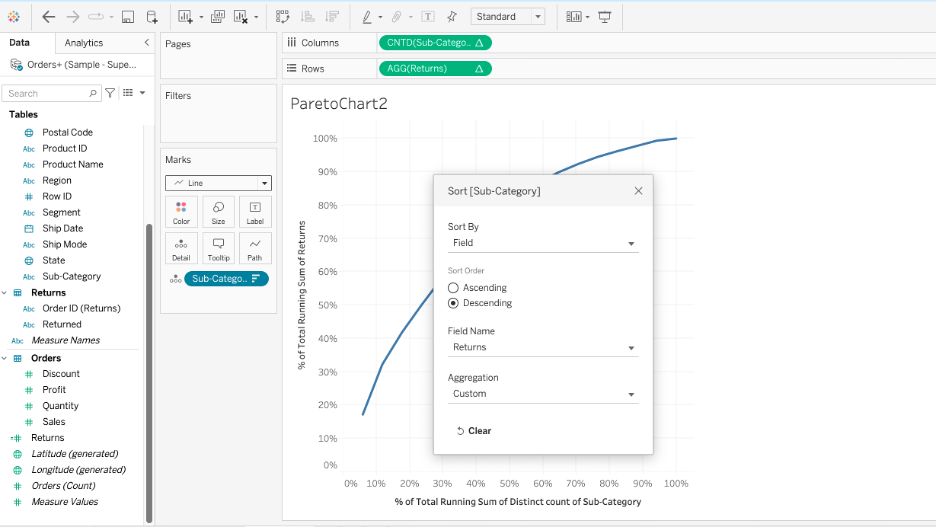Click the New Worksheet chart icon
Image resolution: width=936 pixels, height=528 pixels.
tap(185, 17)
